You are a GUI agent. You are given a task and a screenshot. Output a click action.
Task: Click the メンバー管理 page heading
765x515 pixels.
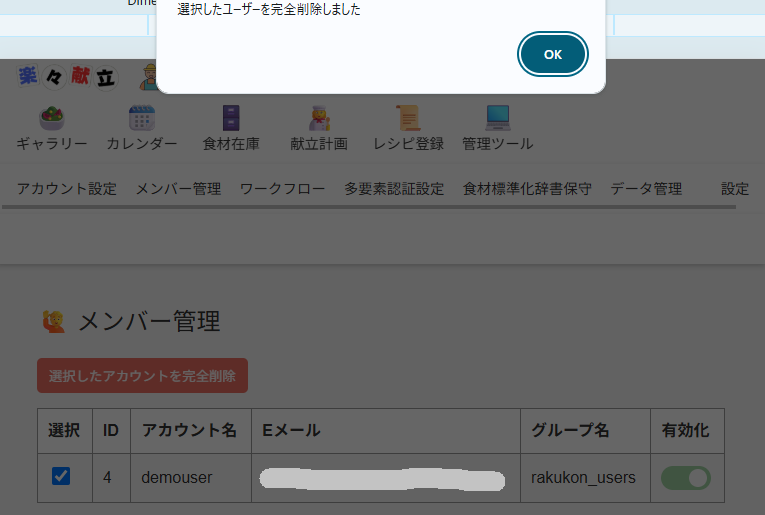click(x=149, y=322)
